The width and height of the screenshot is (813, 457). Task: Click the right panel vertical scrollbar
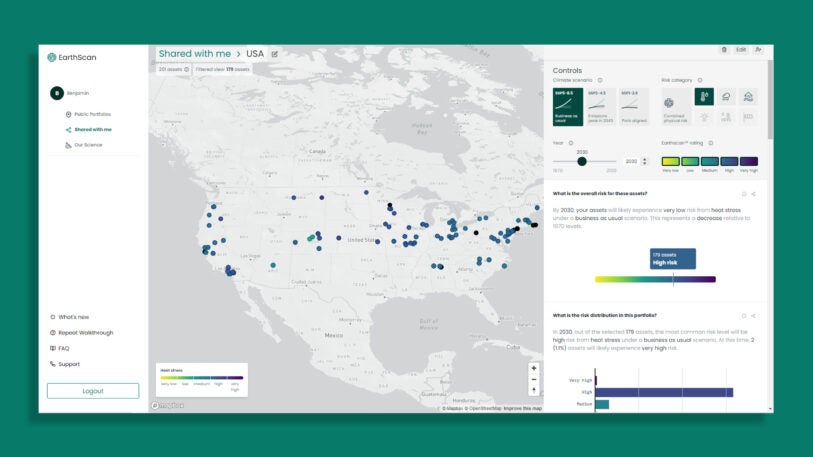[x=770, y=100]
